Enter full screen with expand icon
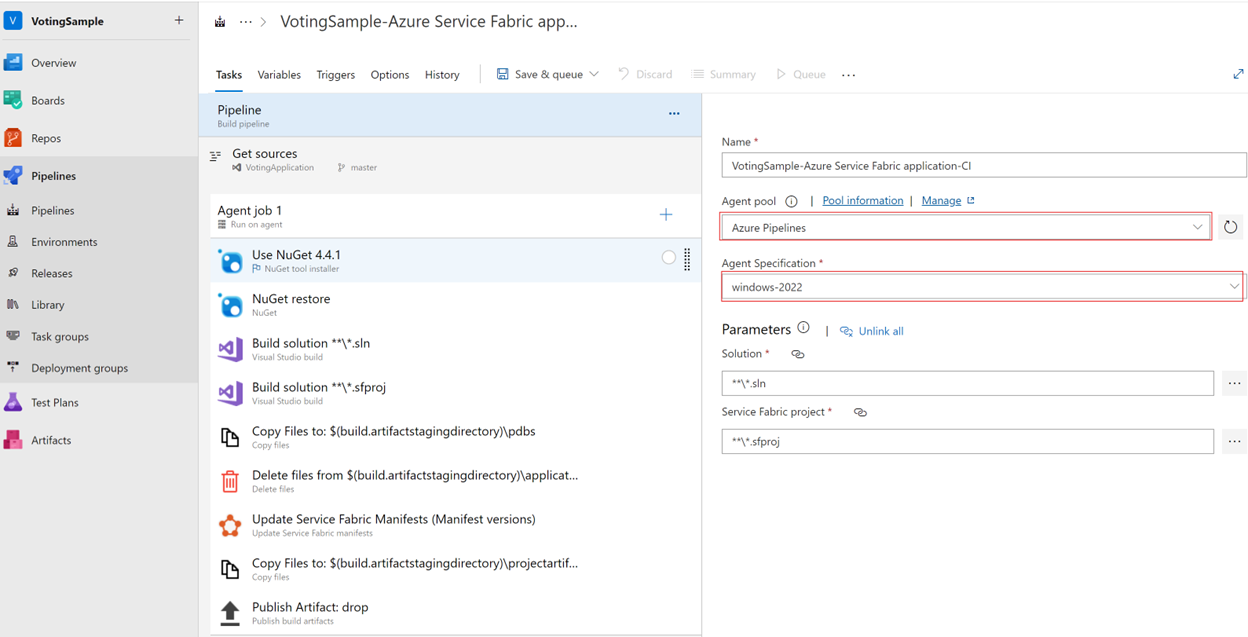Image resolution: width=1248 pixels, height=637 pixels. click(1238, 74)
